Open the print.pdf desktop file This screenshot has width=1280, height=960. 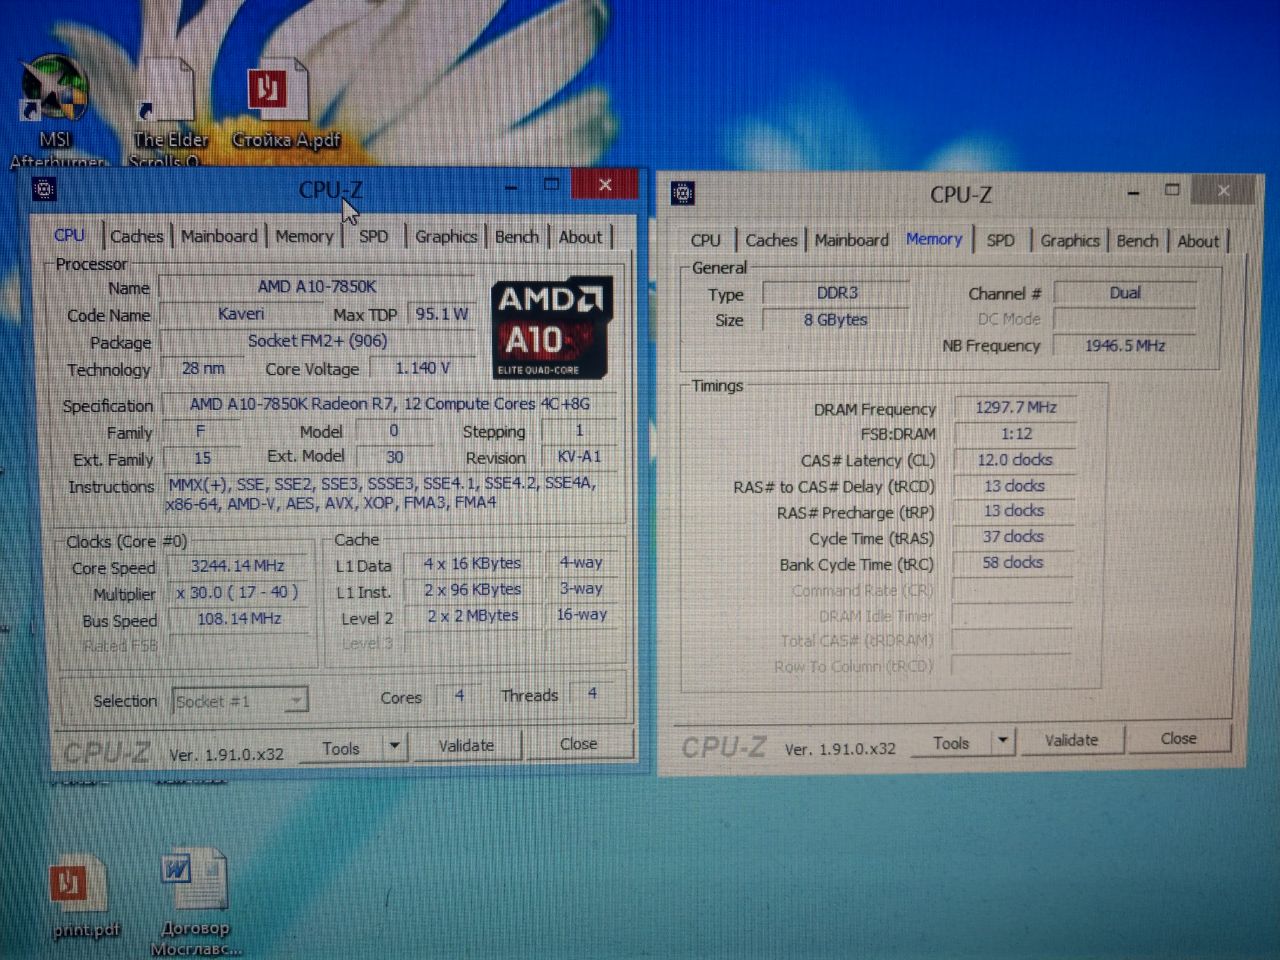[84, 897]
